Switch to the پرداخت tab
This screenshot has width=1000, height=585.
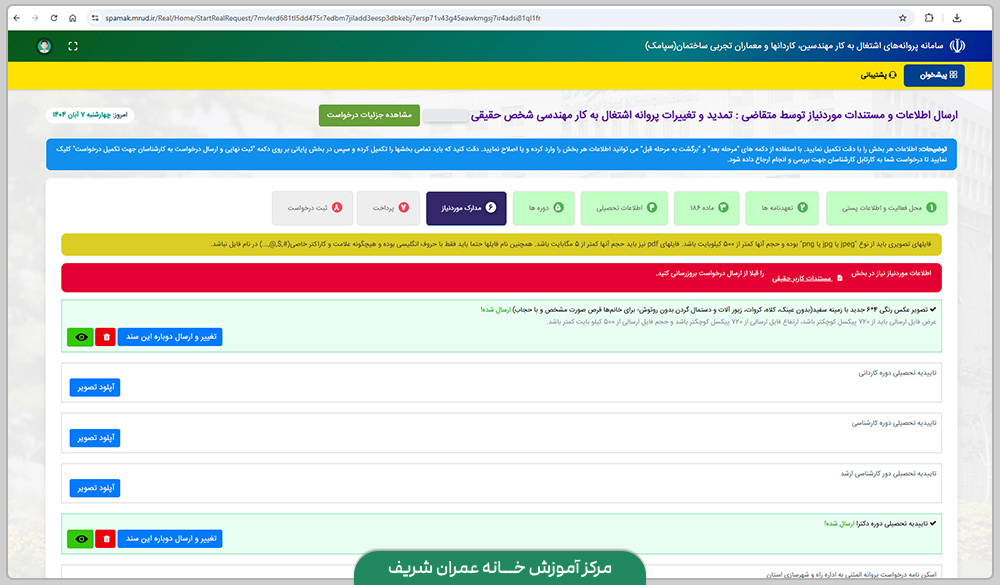(391, 207)
